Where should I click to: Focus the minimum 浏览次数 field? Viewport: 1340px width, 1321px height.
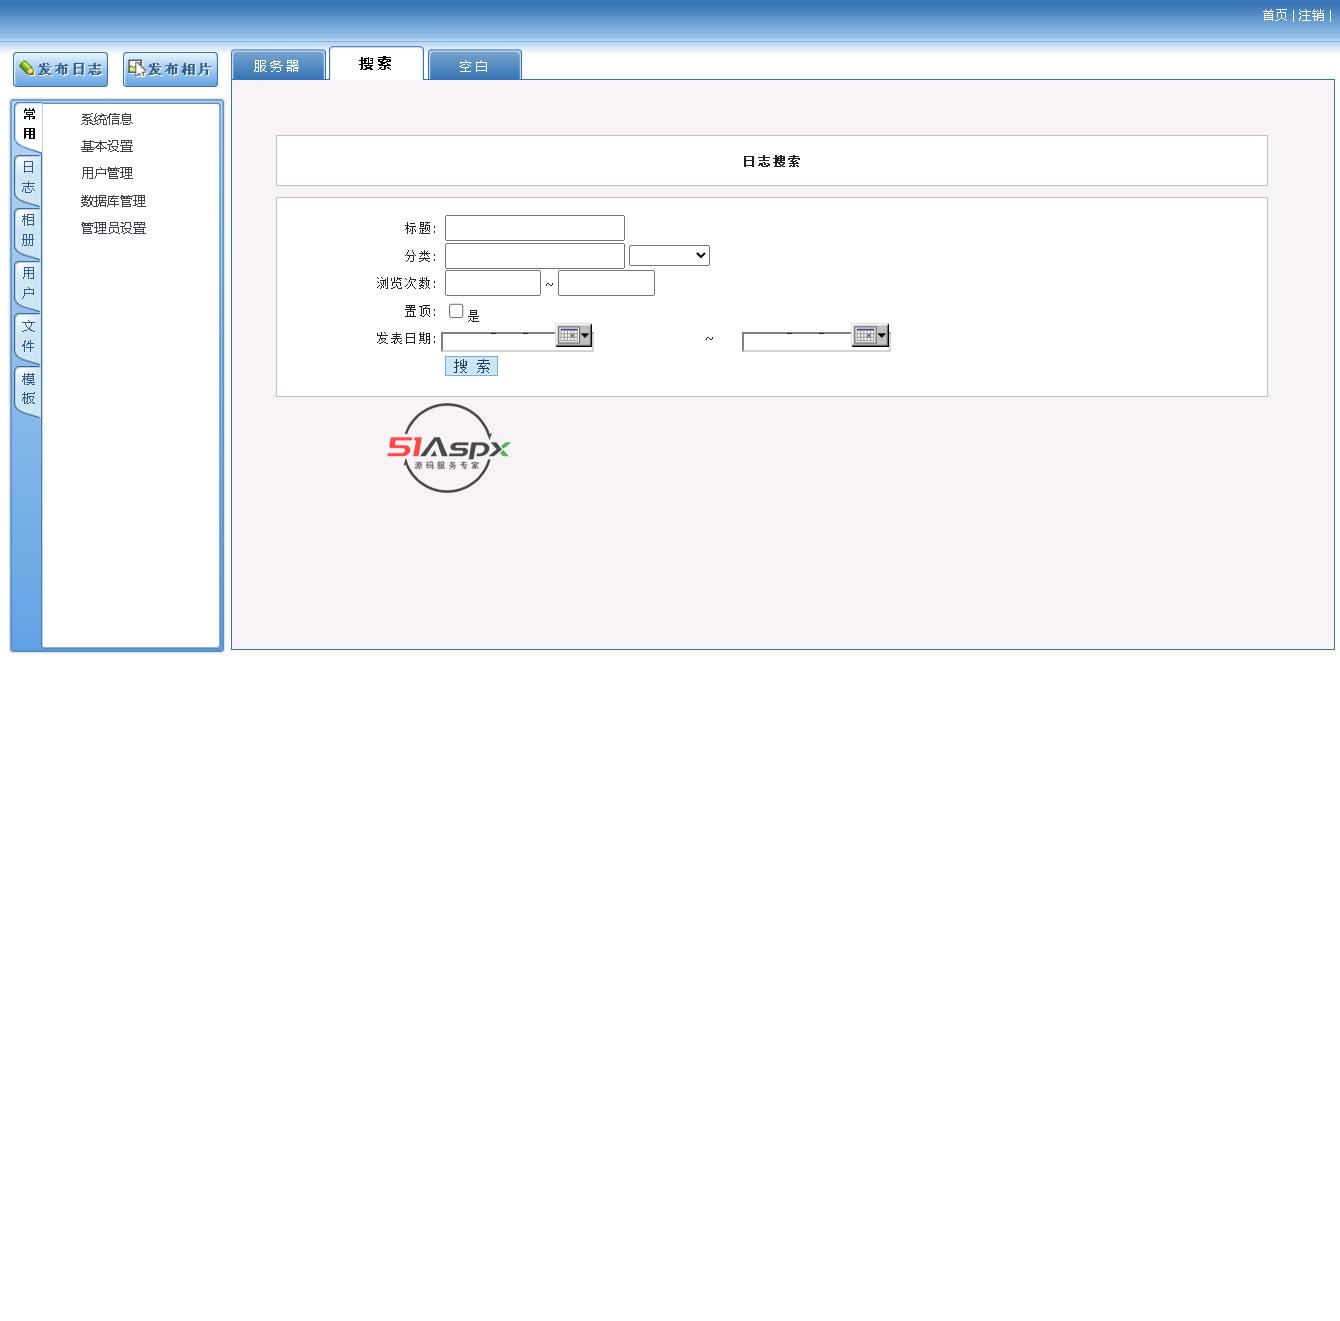click(493, 283)
